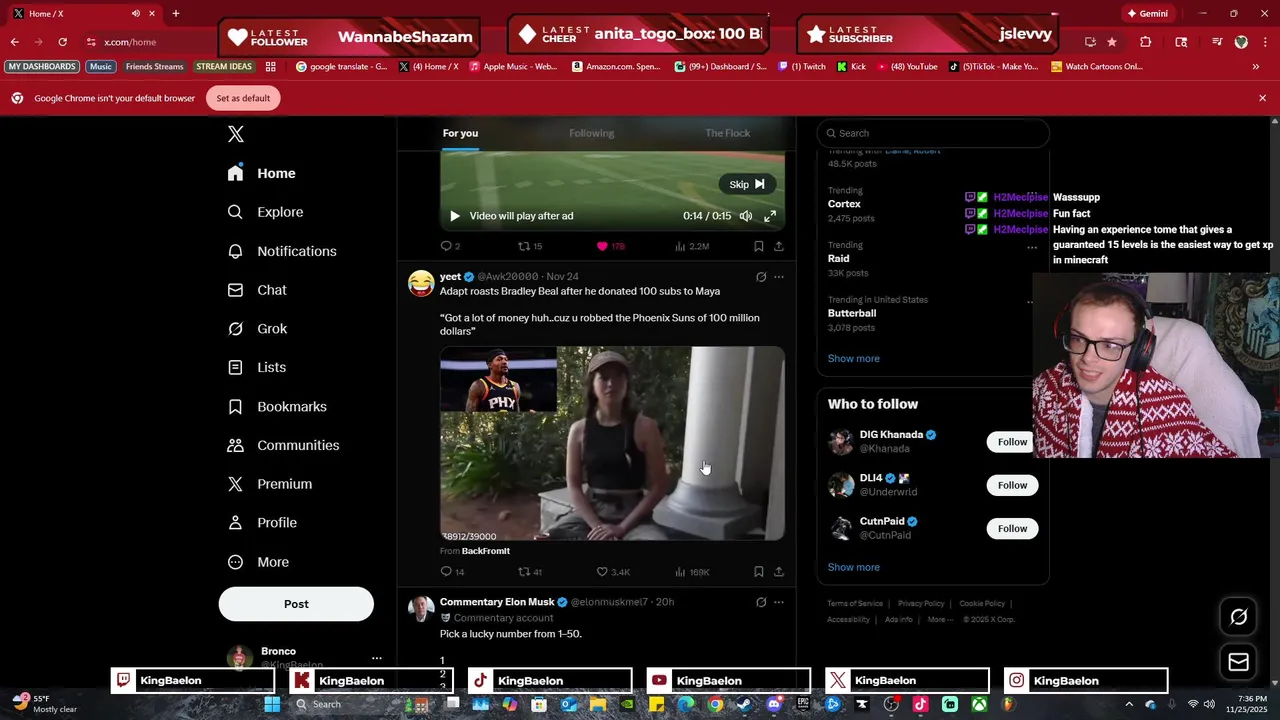The image size is (1280, 720).
Task: Open Lists in the sidebar
Action: click(257, 367)
